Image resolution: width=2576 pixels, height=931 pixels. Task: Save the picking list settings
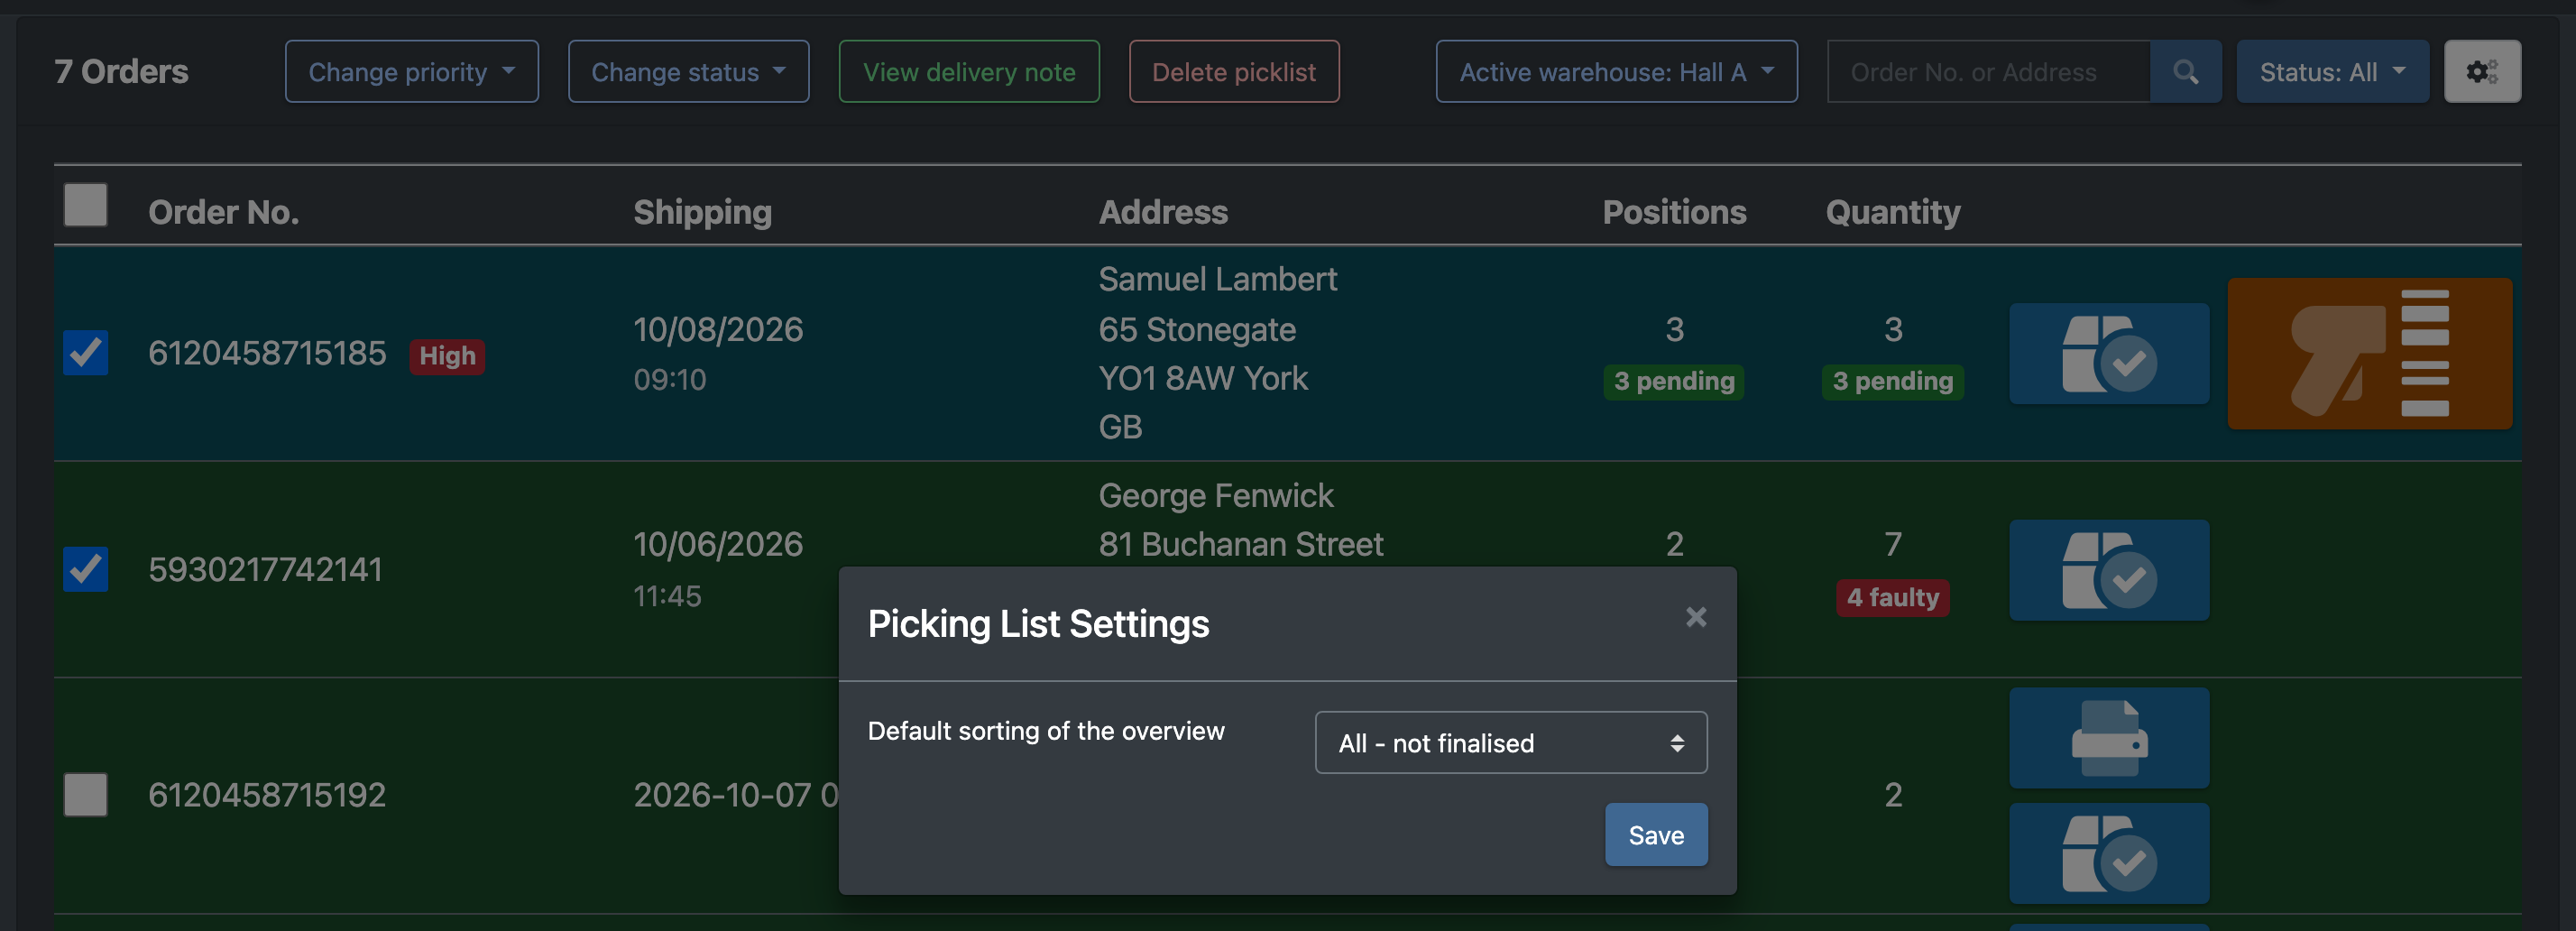1656,835
